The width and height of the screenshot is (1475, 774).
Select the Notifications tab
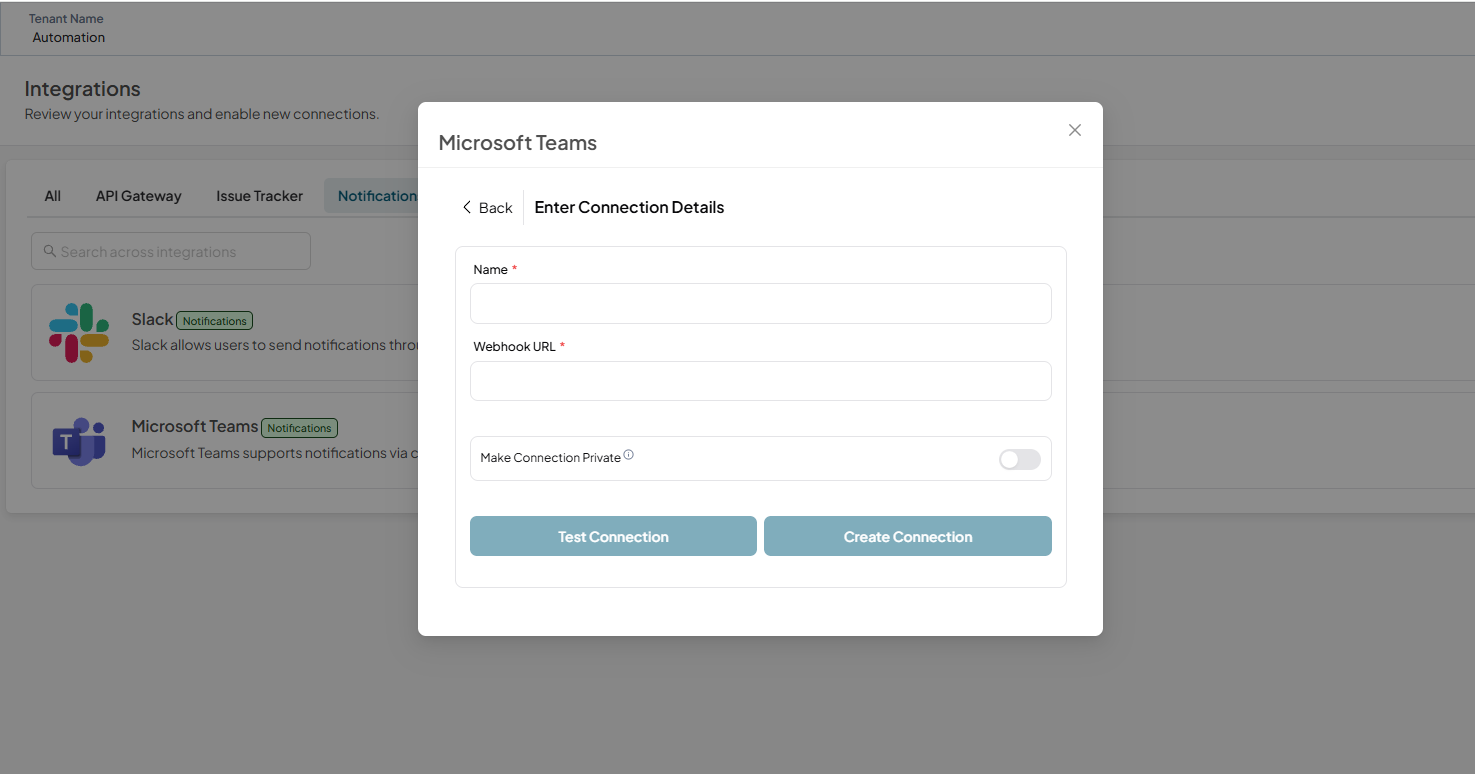(372, 196)
